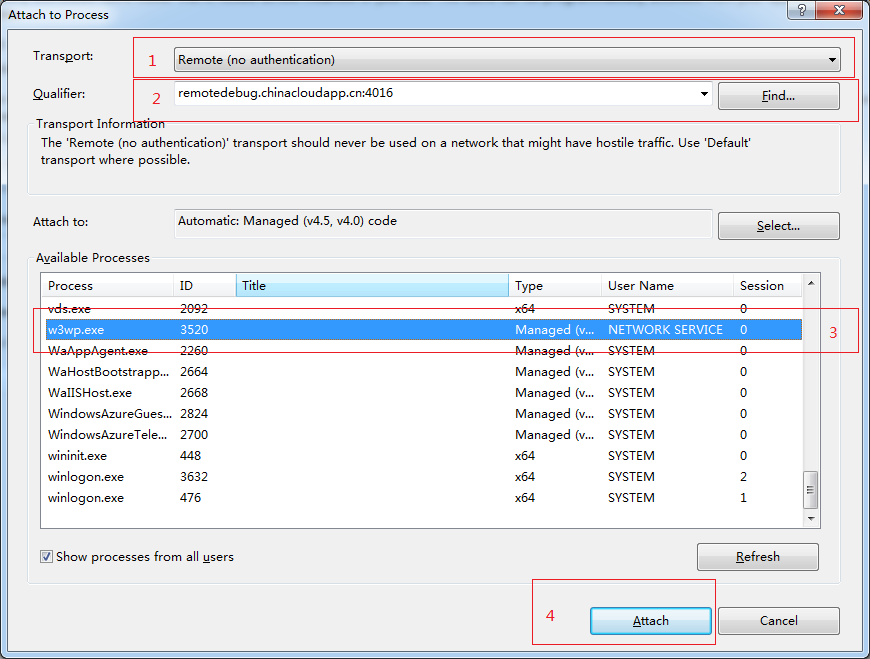
Task: Click the process list scroll down arrow
Action: (x=811, y=519)
